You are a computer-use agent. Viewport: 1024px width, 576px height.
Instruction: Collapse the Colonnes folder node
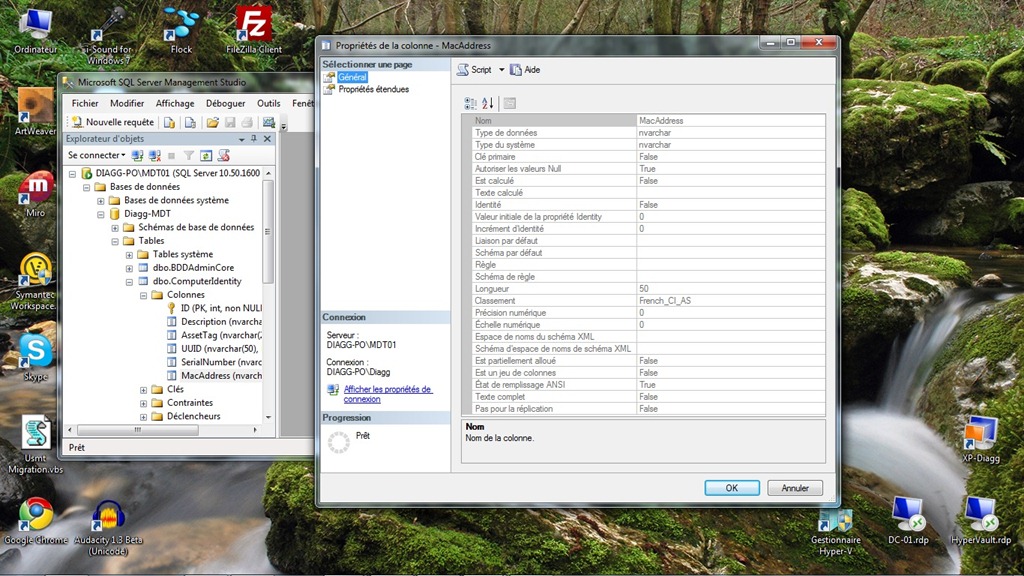(x=144, y=296)
